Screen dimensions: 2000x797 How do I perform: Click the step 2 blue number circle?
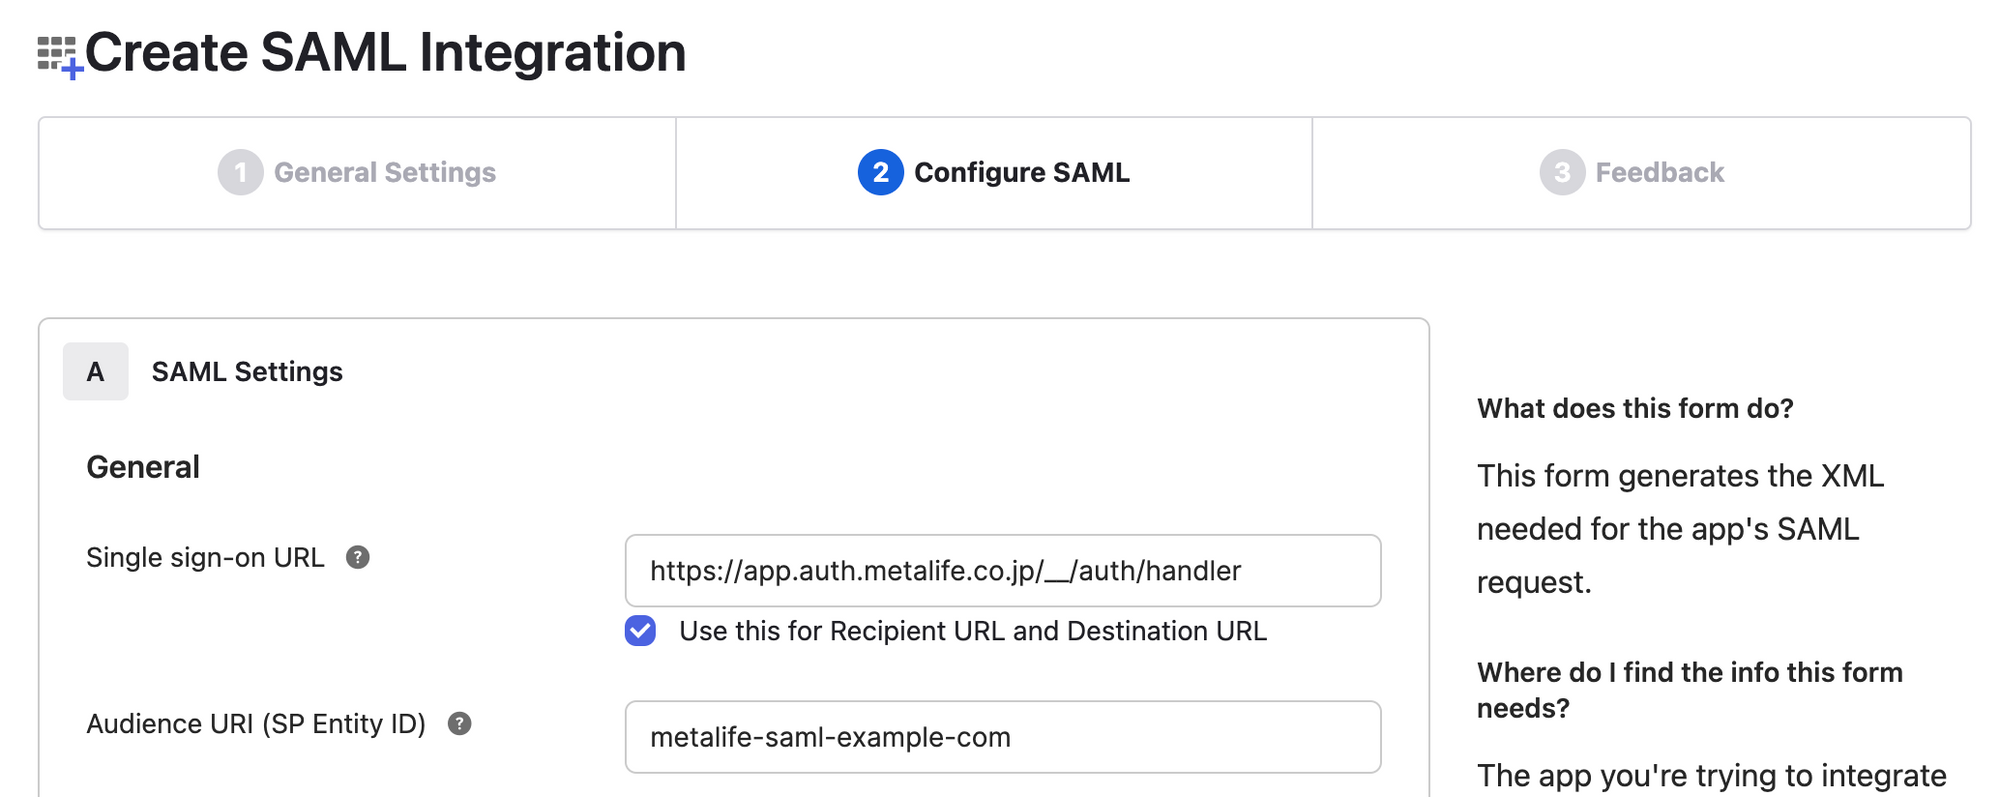(x=880, y=172)
